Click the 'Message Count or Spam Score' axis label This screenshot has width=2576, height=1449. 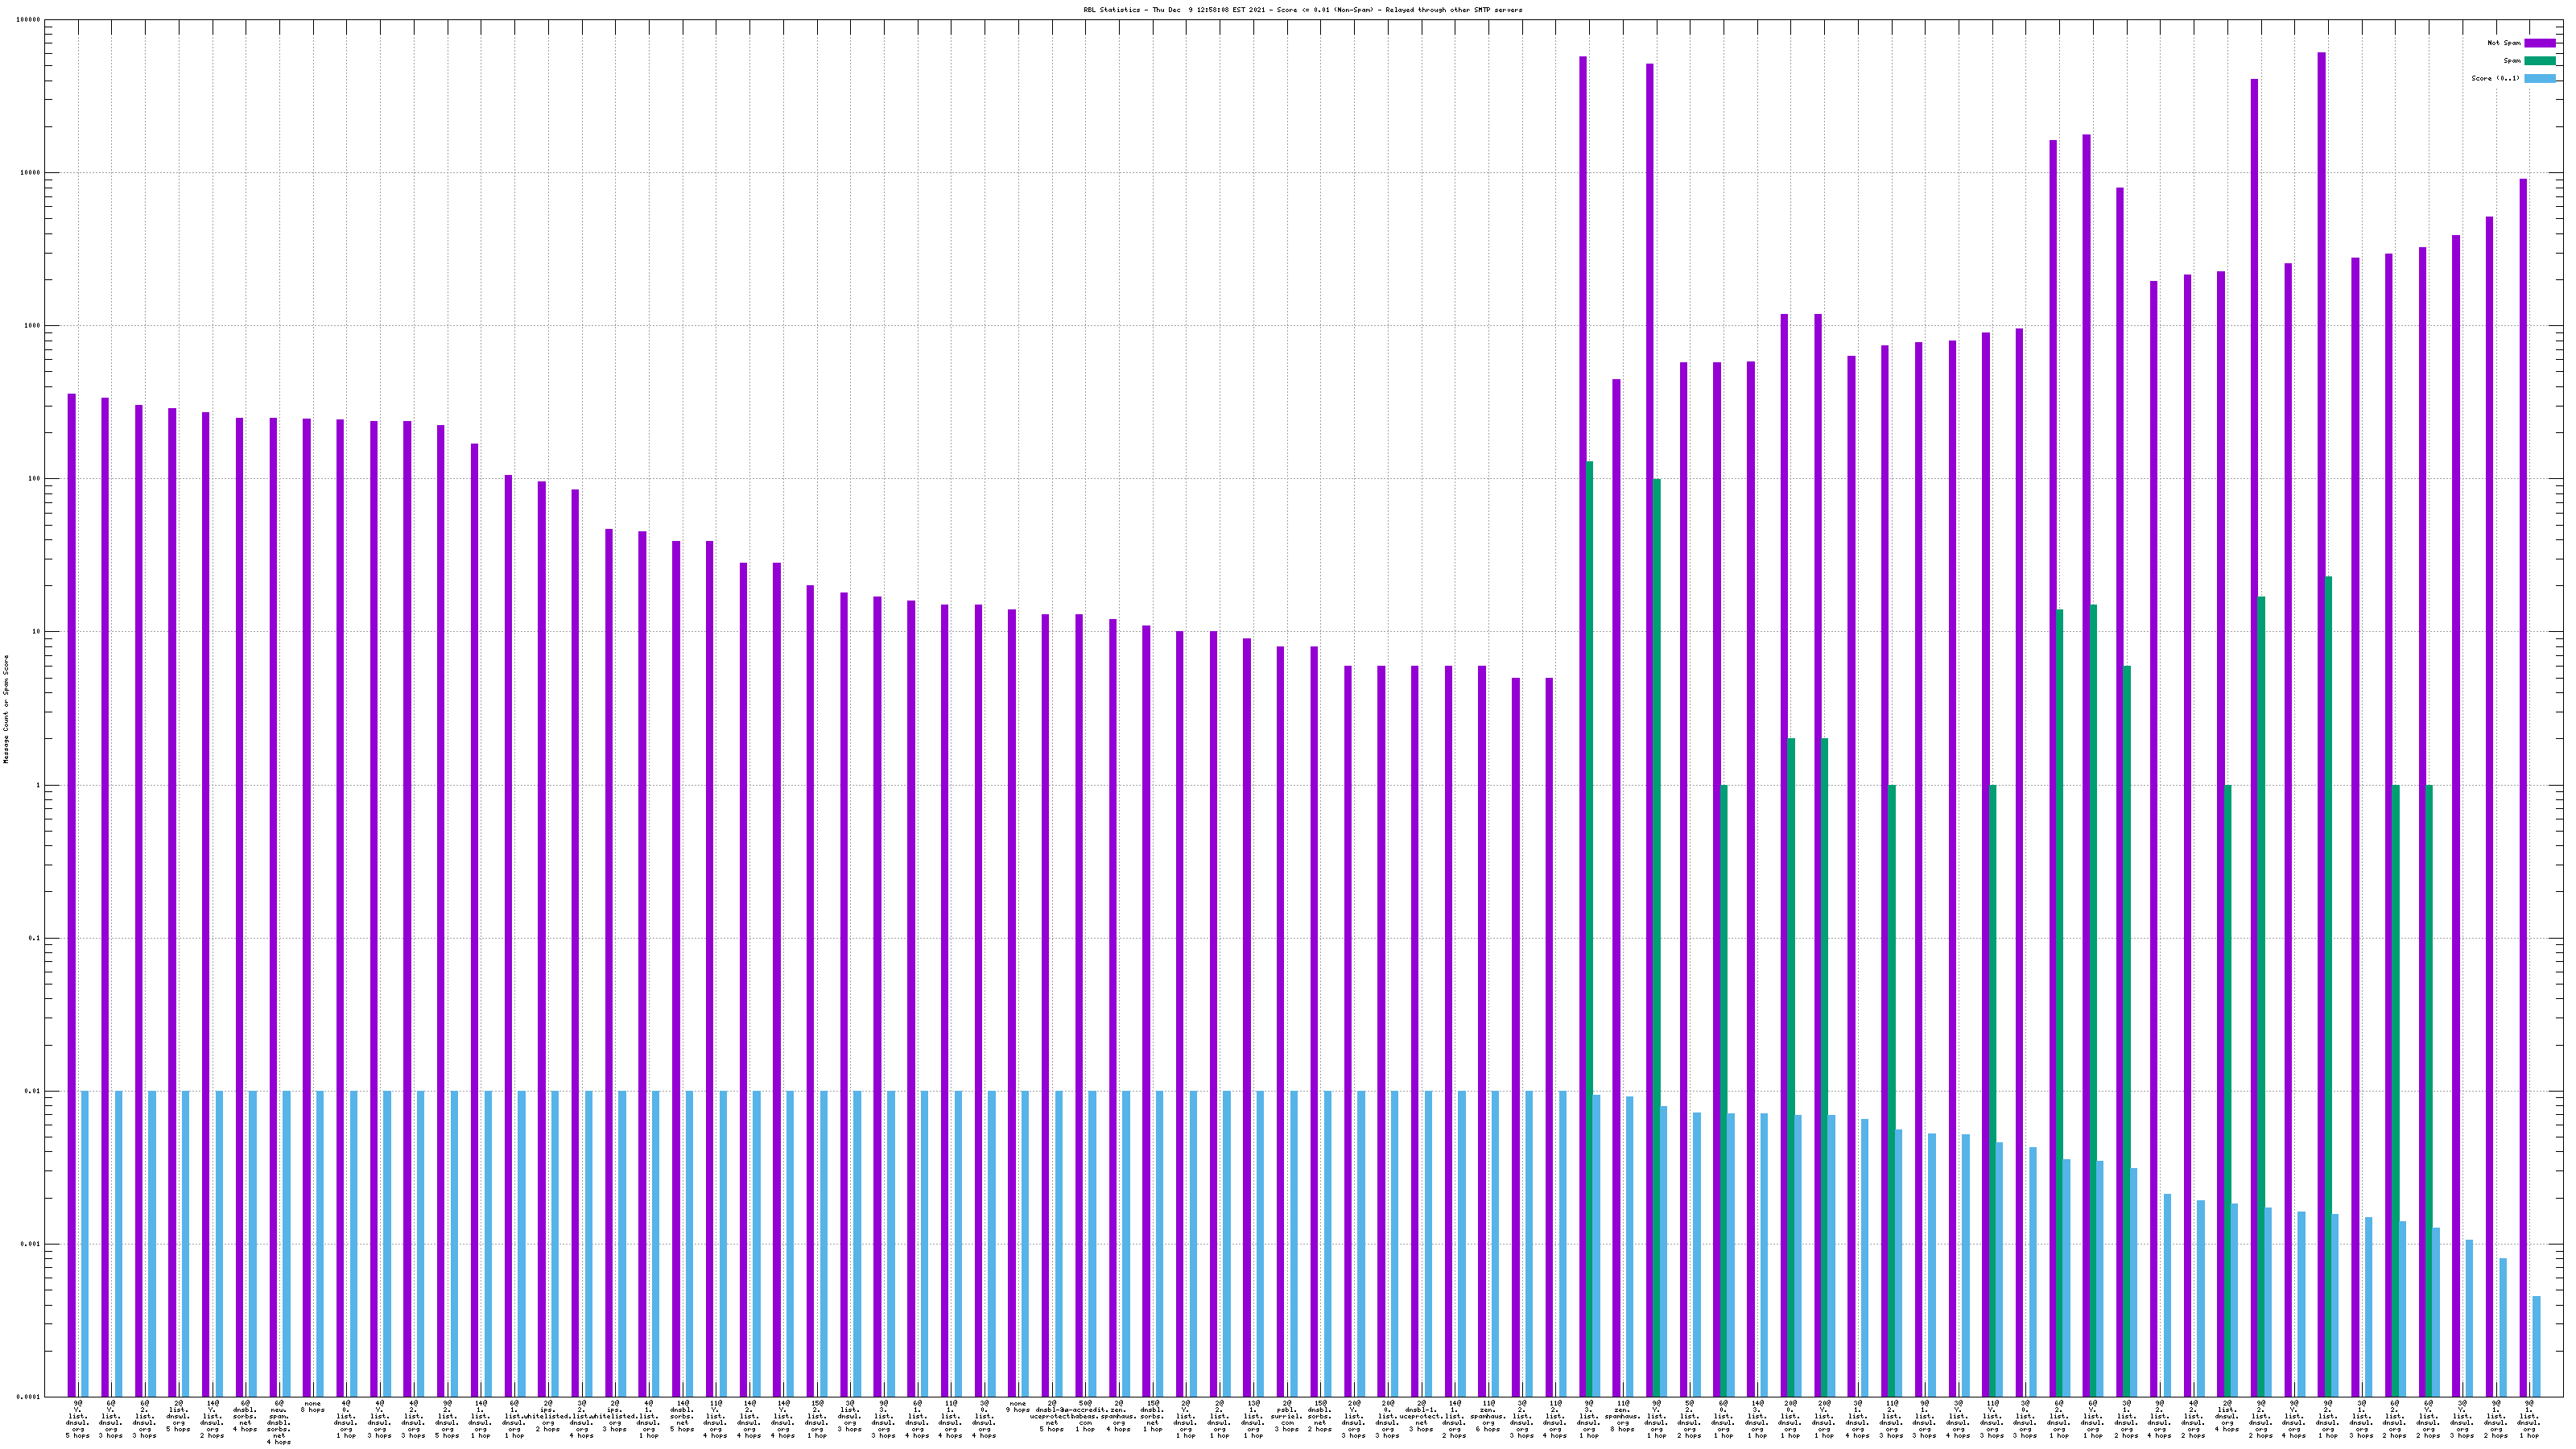pos(6,709)
